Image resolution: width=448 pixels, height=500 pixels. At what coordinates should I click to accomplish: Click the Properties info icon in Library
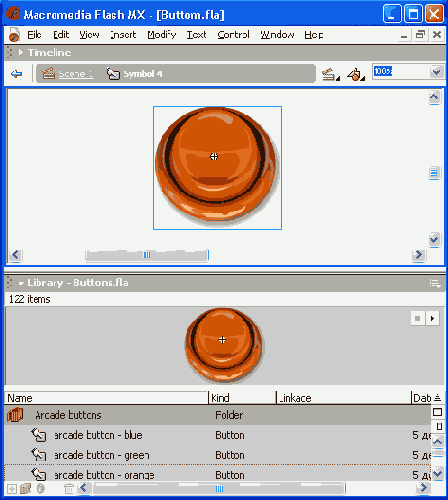pyautogui.click(x=40, y=489)
